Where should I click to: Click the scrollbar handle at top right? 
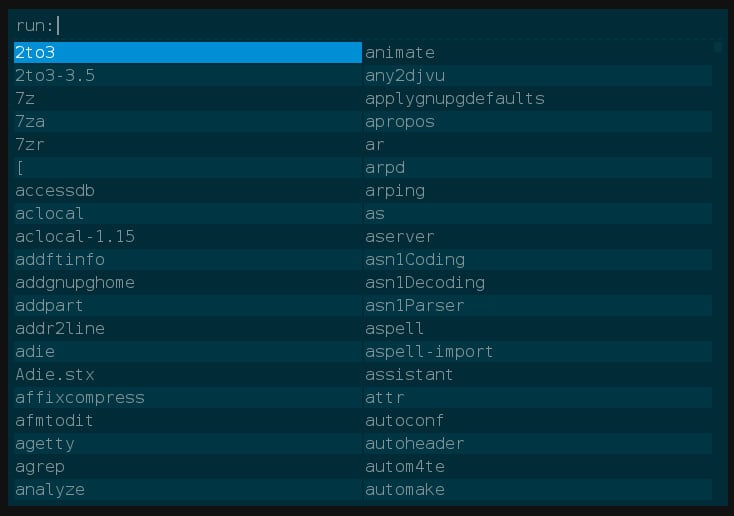coord(718,46)
